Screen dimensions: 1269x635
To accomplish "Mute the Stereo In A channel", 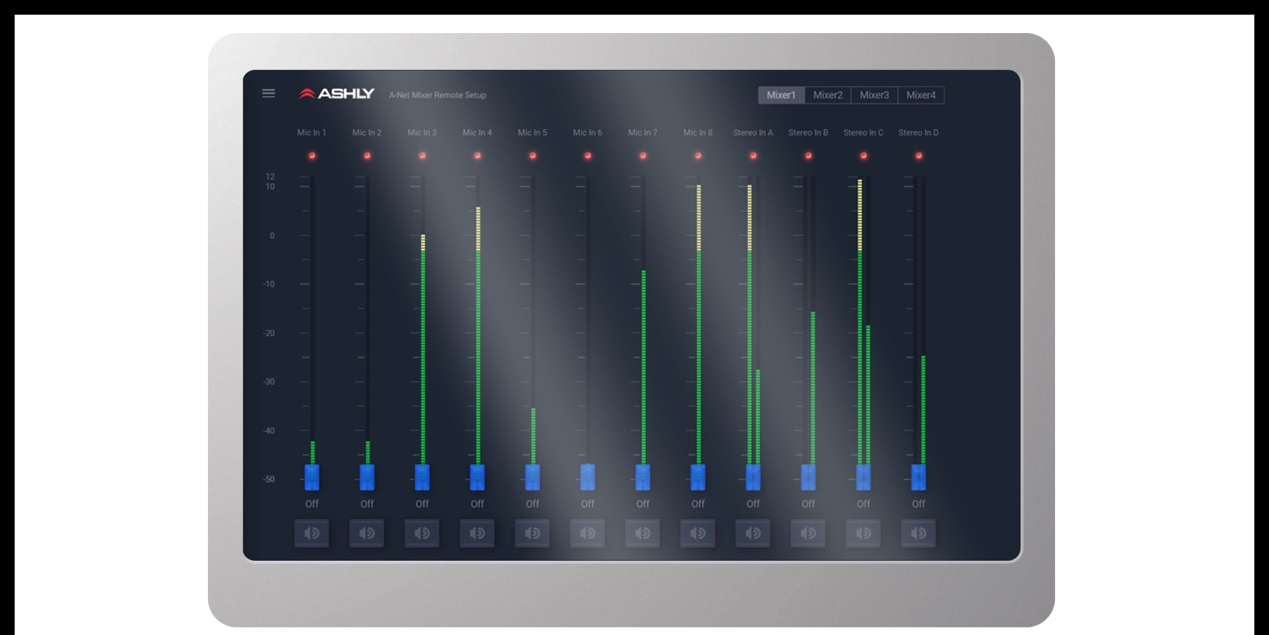I will [x=753, y=533].
